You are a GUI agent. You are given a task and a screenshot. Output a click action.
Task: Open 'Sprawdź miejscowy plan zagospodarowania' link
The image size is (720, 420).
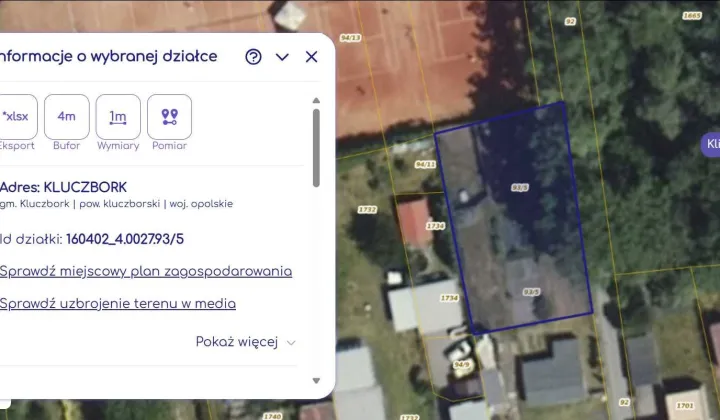click(146, 271)
